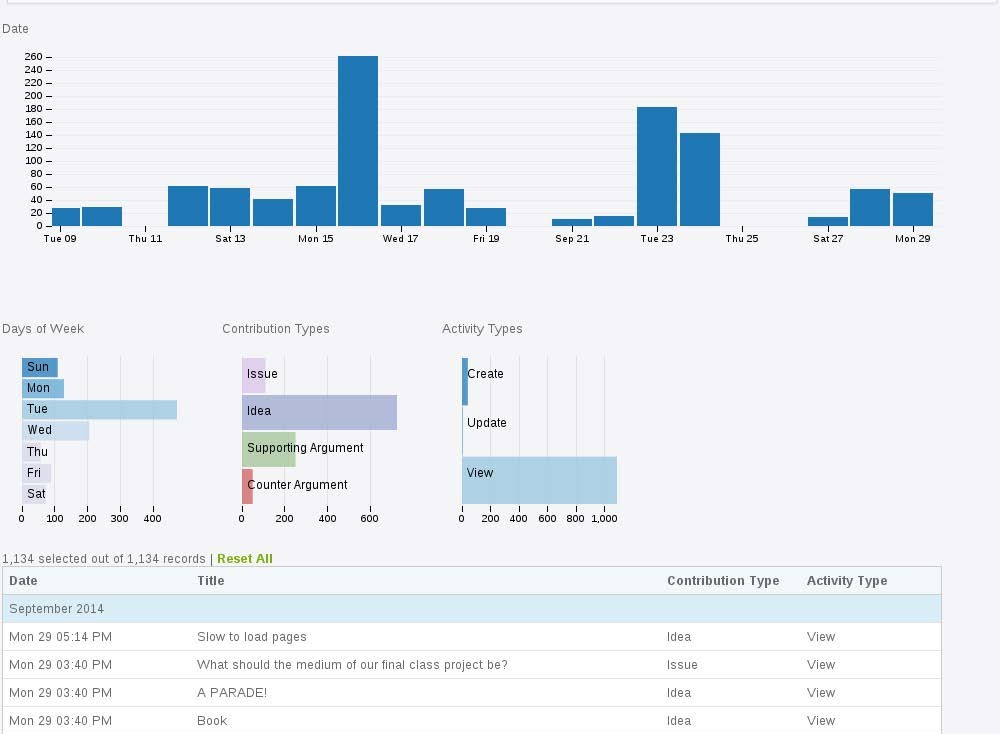Image resolution: width=1000 pixels, height=734 pixels.
Task: Filter by the Idea contribution type bar
Action: pyautogui.click(x=320, y=411)
